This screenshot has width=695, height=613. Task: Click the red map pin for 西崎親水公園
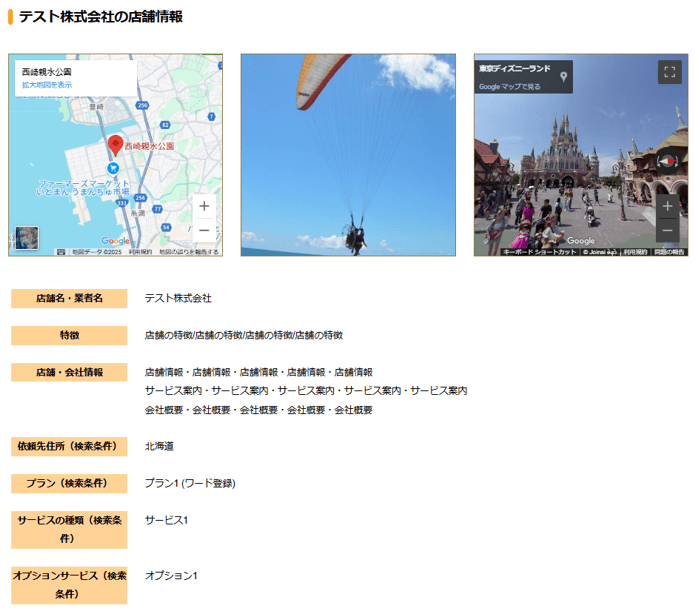(x=115, y=145)
